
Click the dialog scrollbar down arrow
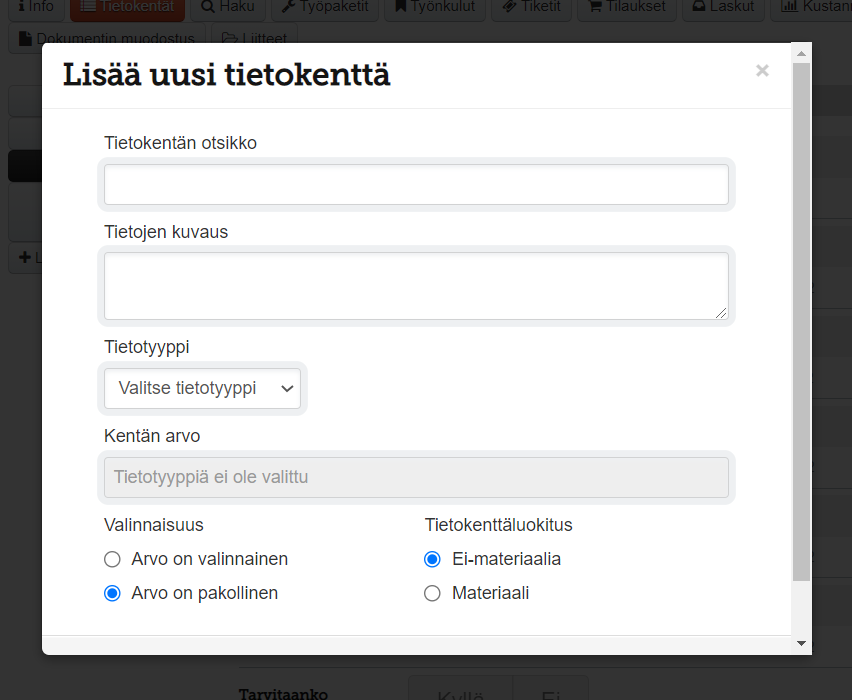[x=801, y=642]
